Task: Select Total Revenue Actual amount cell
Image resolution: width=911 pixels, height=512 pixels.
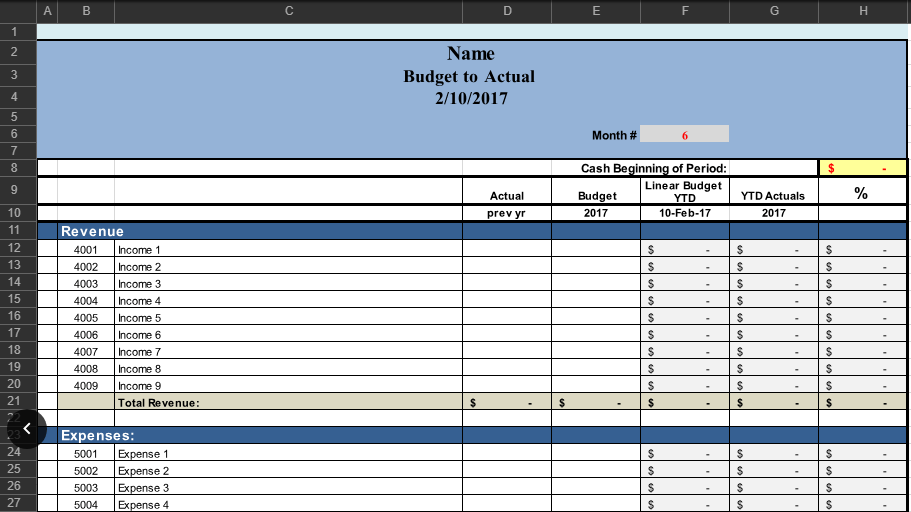Action: pyautogui.click(x=507, y=403)
